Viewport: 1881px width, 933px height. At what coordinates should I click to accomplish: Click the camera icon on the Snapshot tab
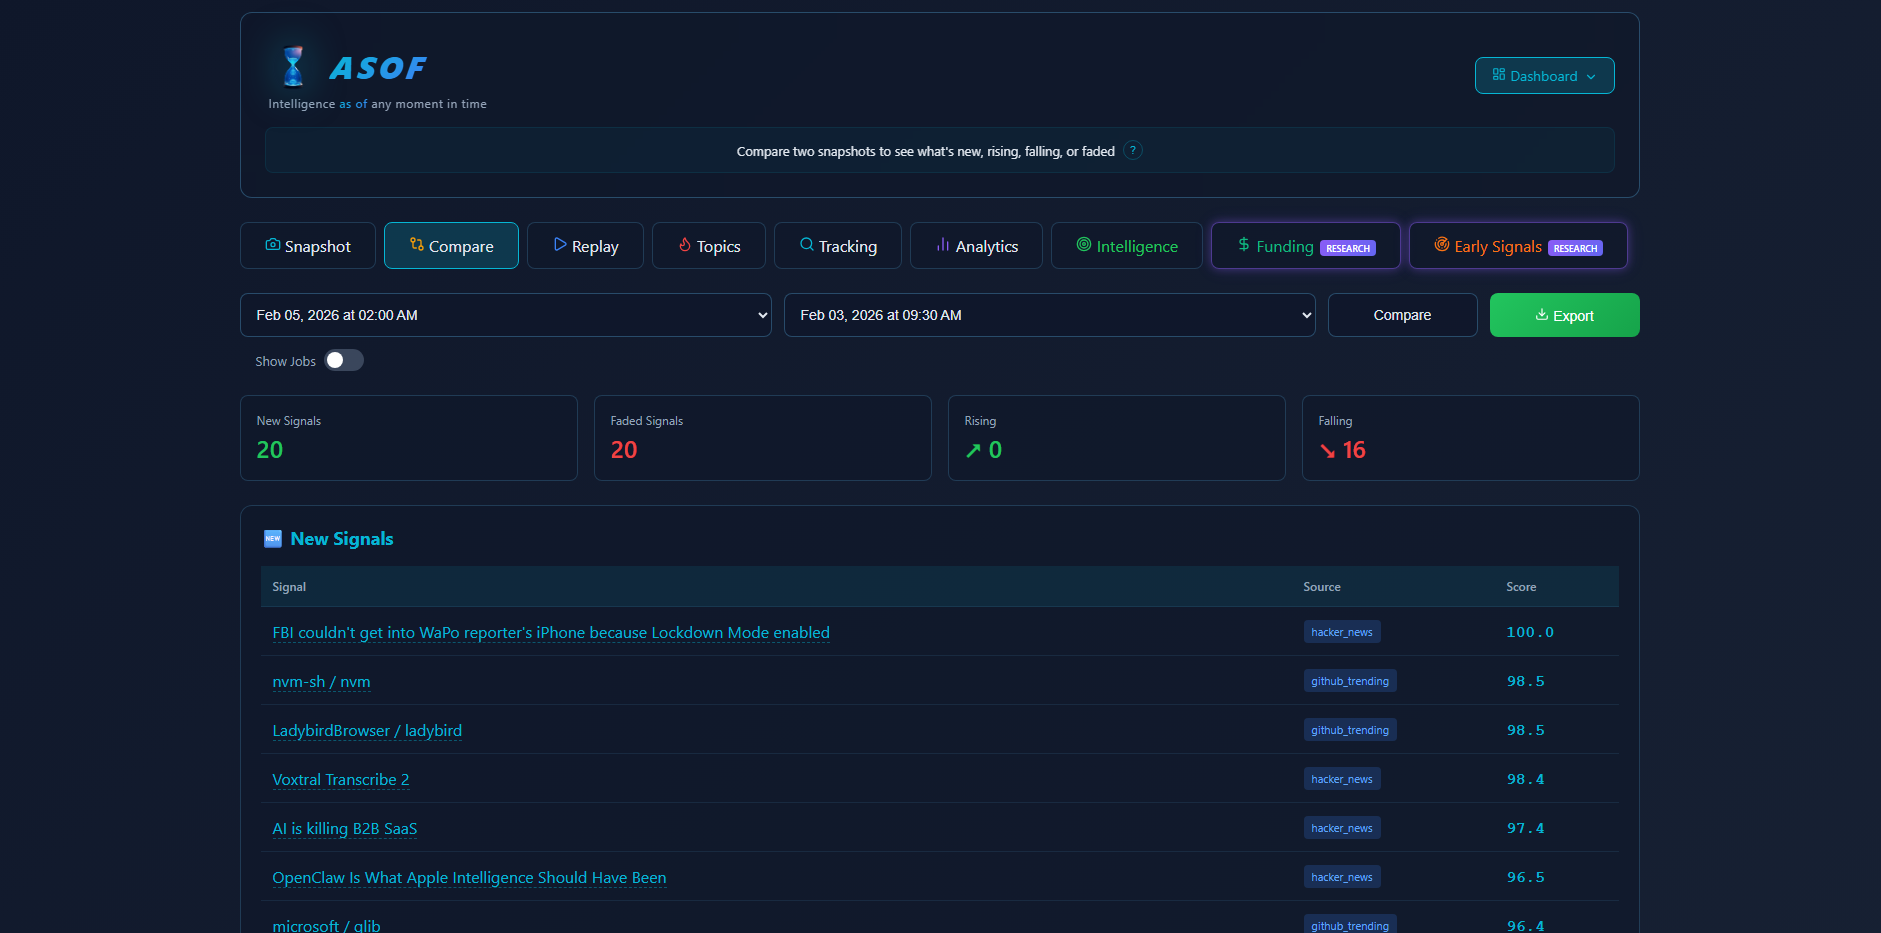click(x=272, y=245)
